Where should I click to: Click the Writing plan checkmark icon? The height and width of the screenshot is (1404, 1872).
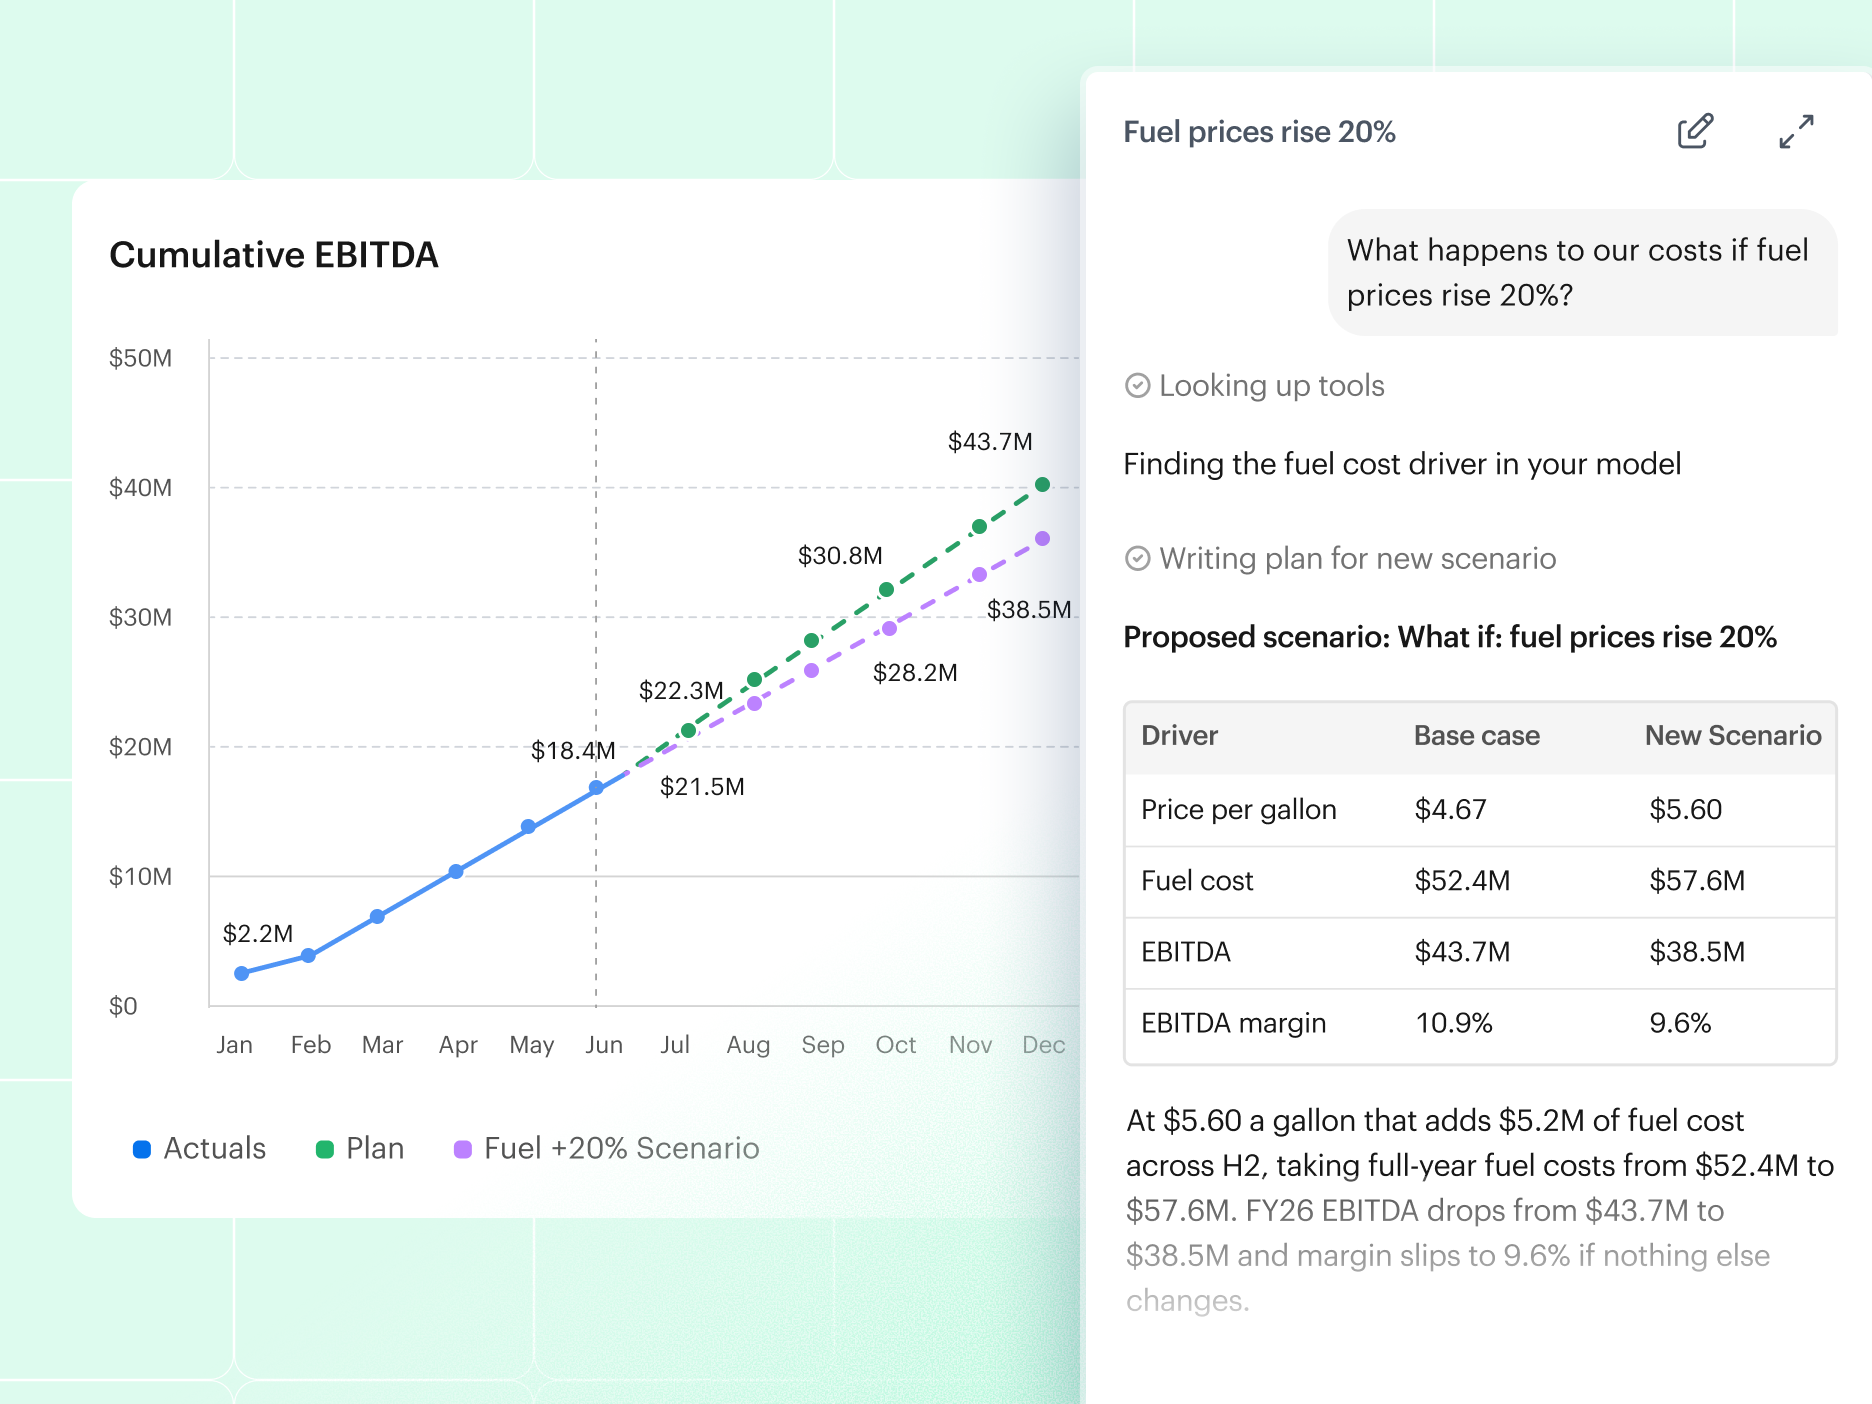1137,559
